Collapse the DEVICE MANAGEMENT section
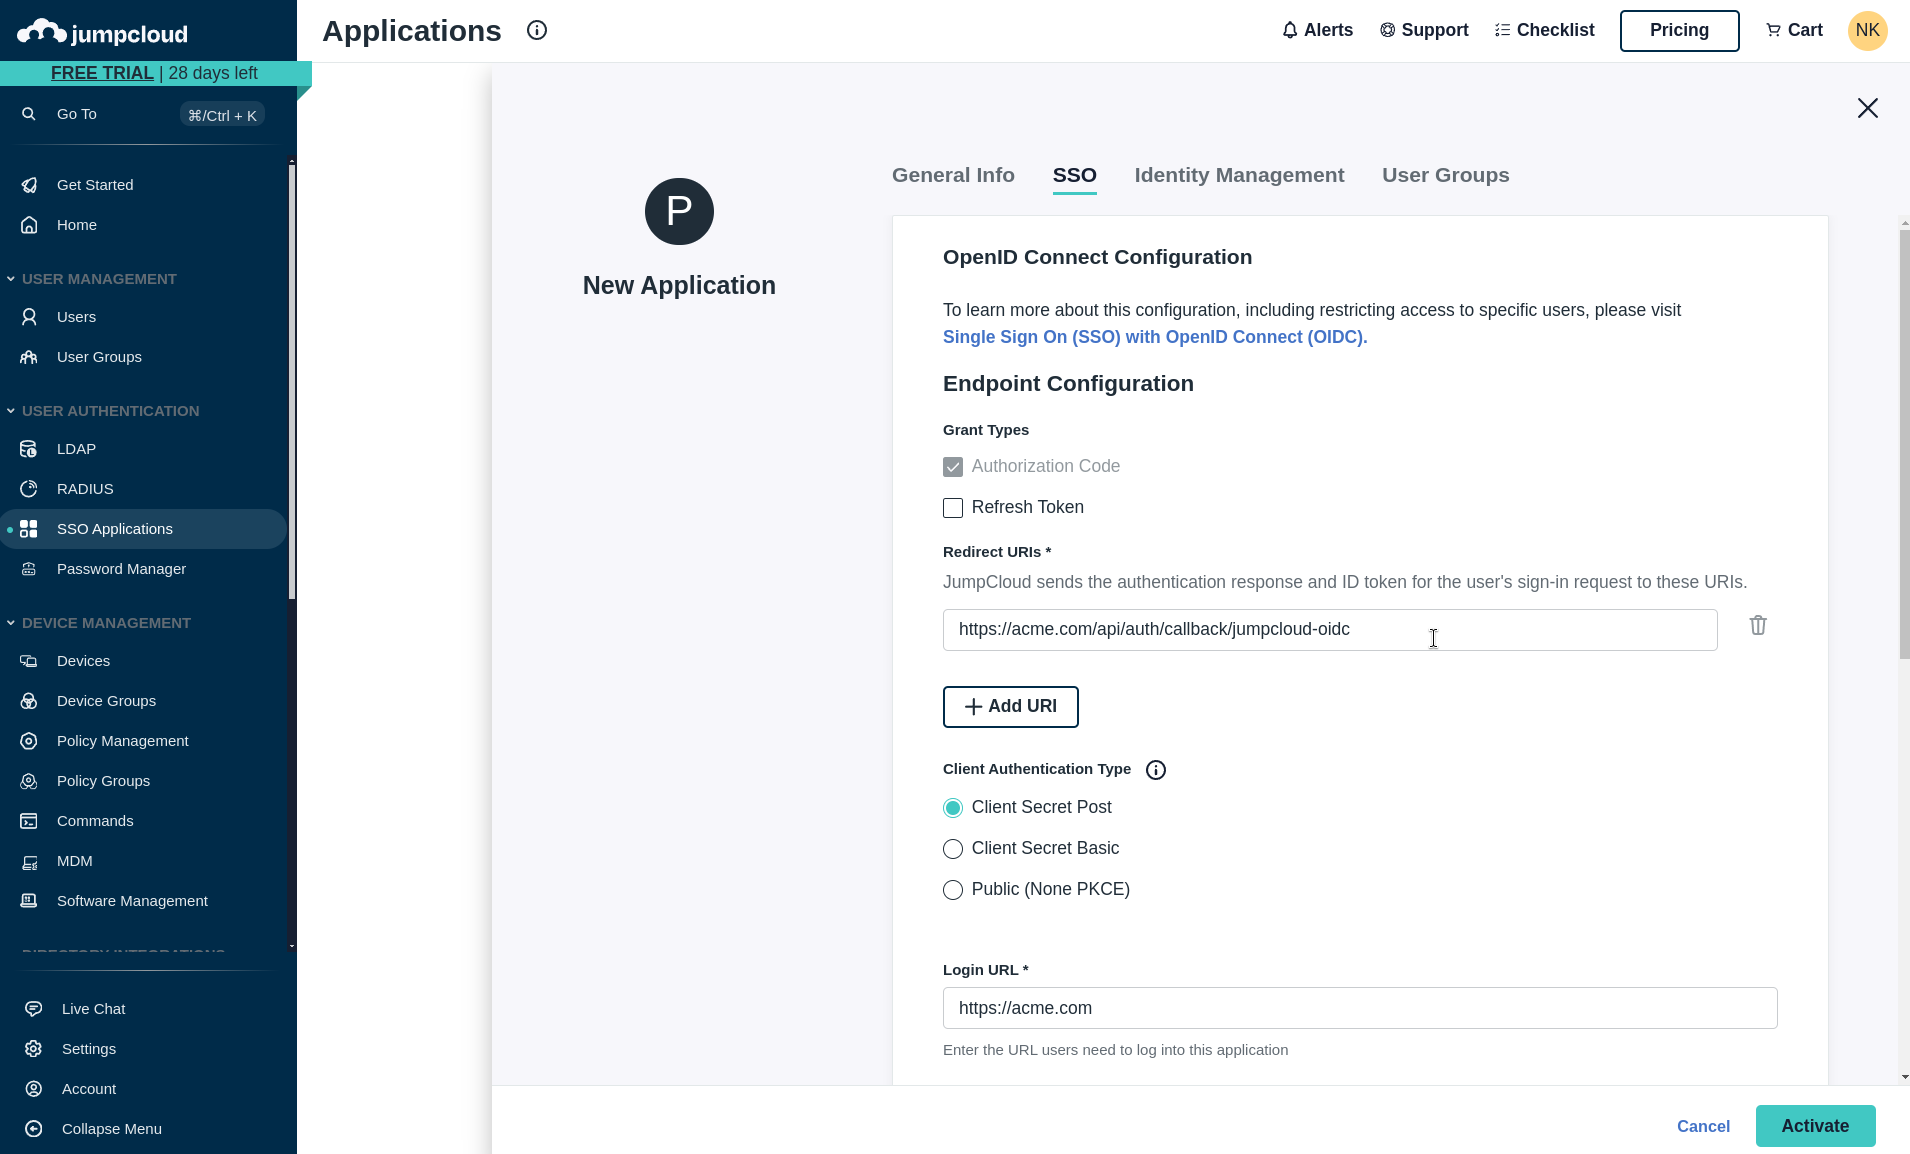Viewport: 1910px width, 1154px height. [11, 622]
